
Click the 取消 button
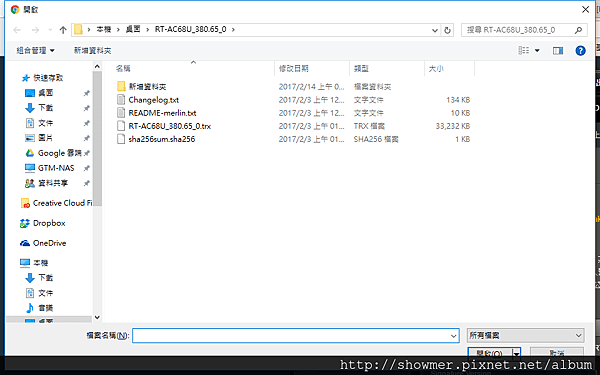(557, 353)
